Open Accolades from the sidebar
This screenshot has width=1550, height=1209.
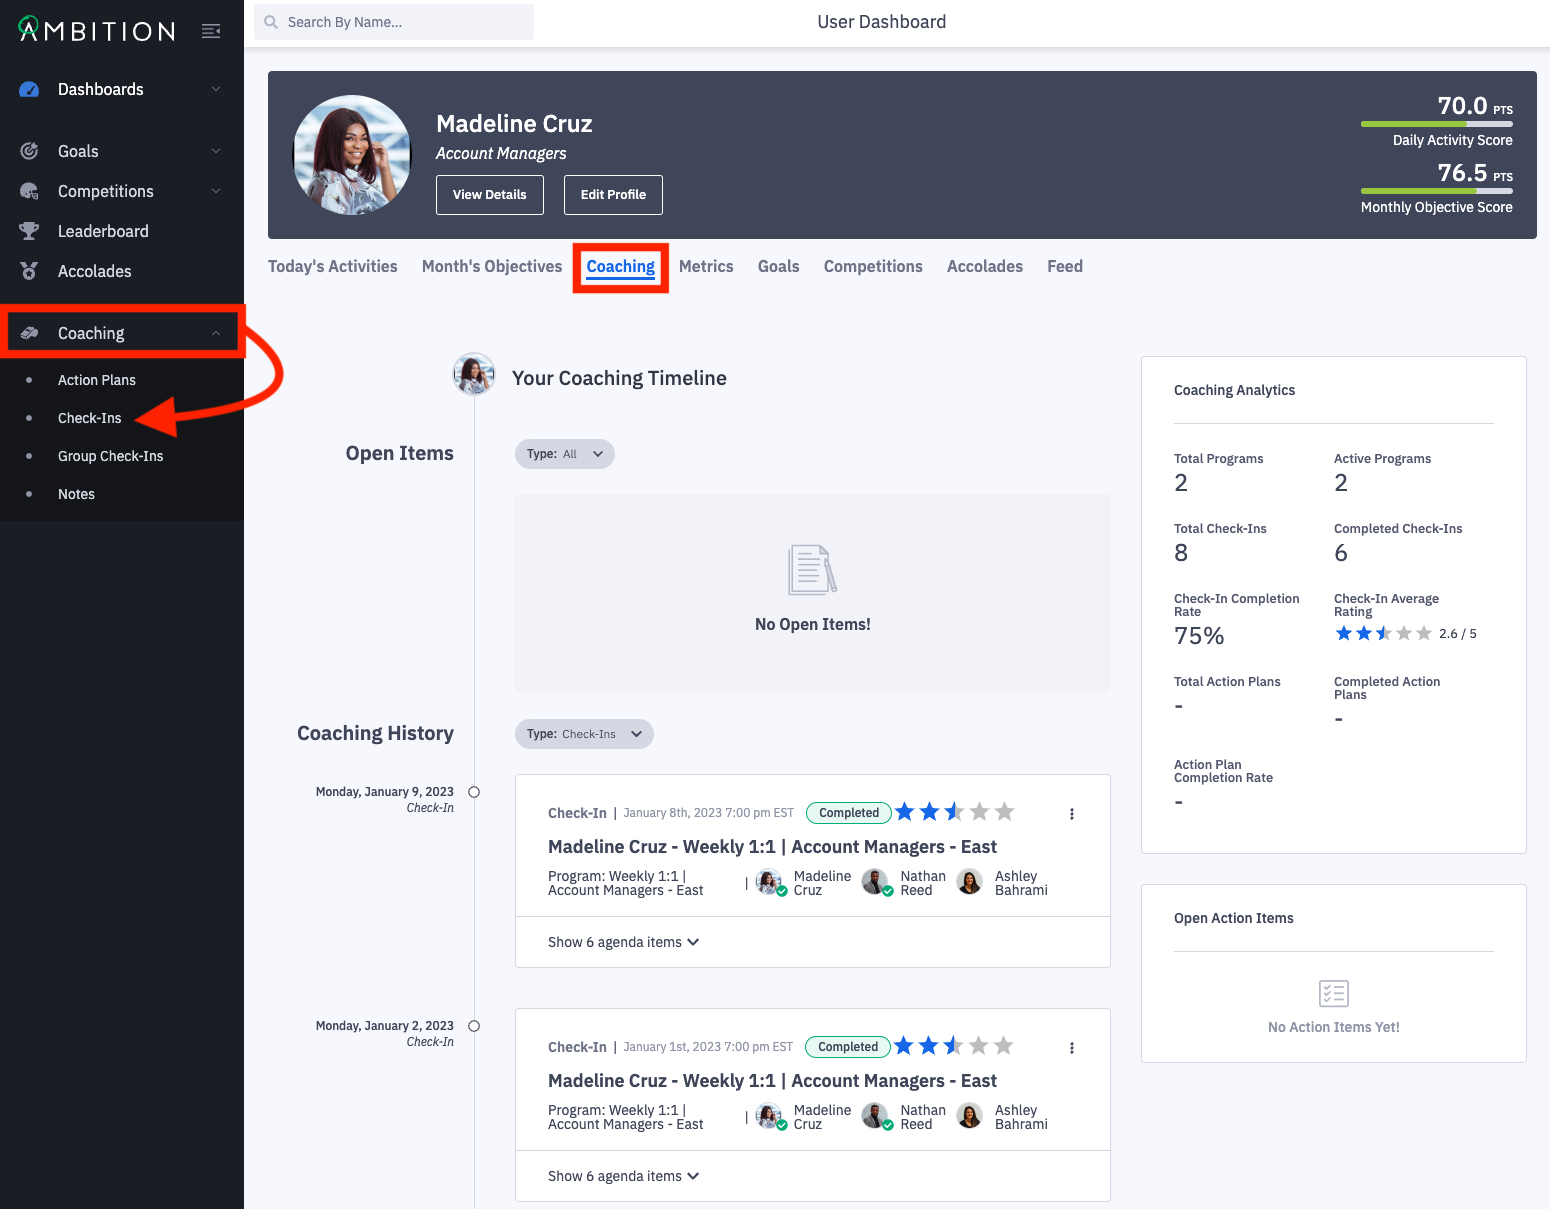[x=95, y=271]
